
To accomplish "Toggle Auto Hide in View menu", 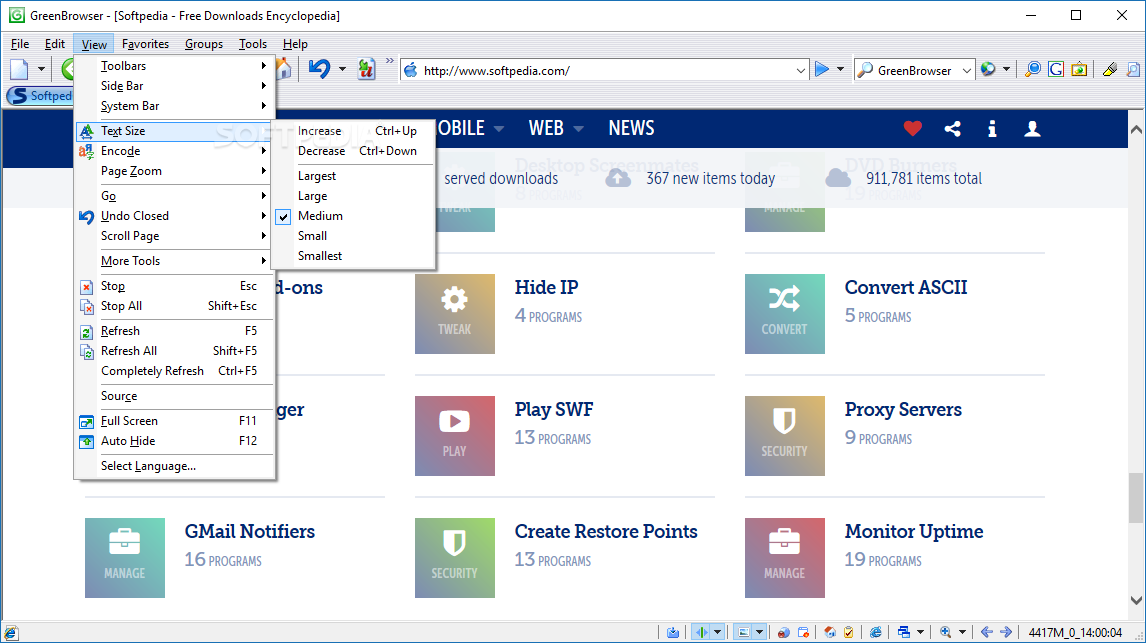I will click(x=175, y=441).
